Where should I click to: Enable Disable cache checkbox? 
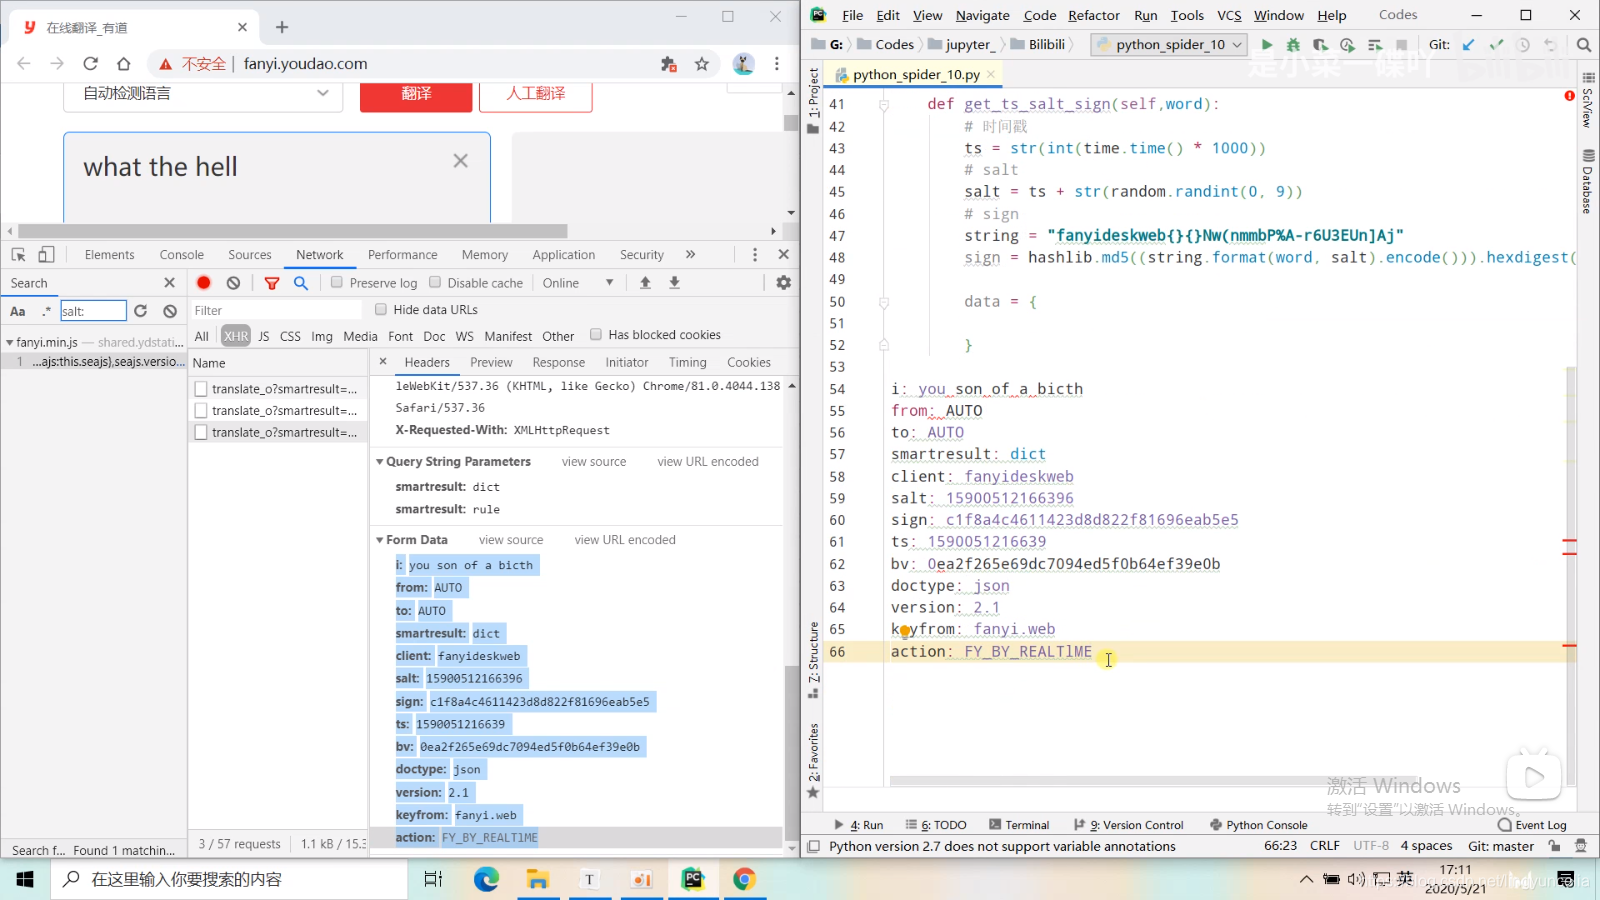(x=435, y=283)
